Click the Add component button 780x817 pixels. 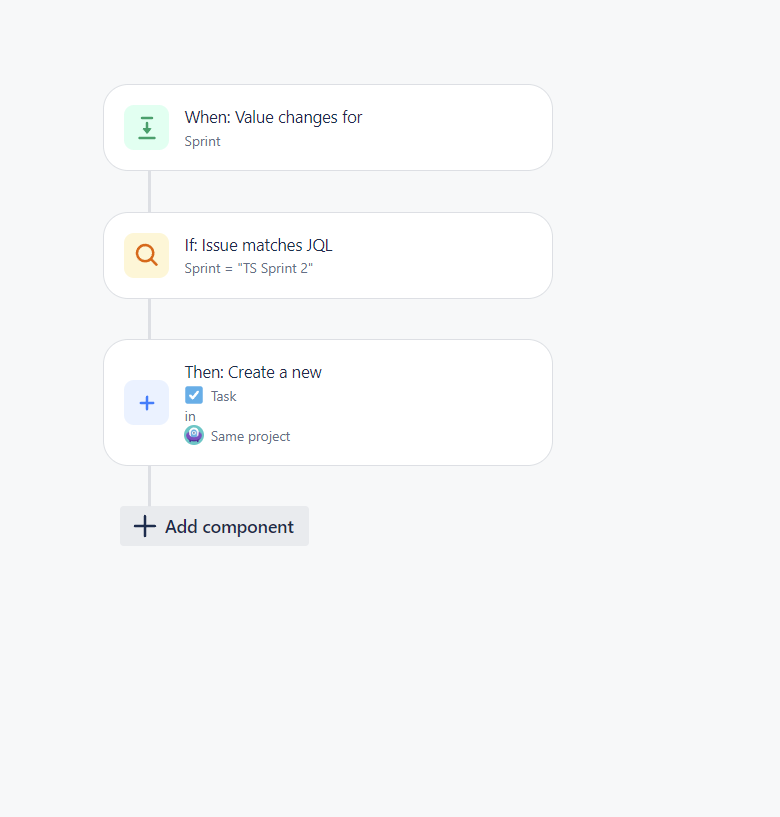click(214, 526)
